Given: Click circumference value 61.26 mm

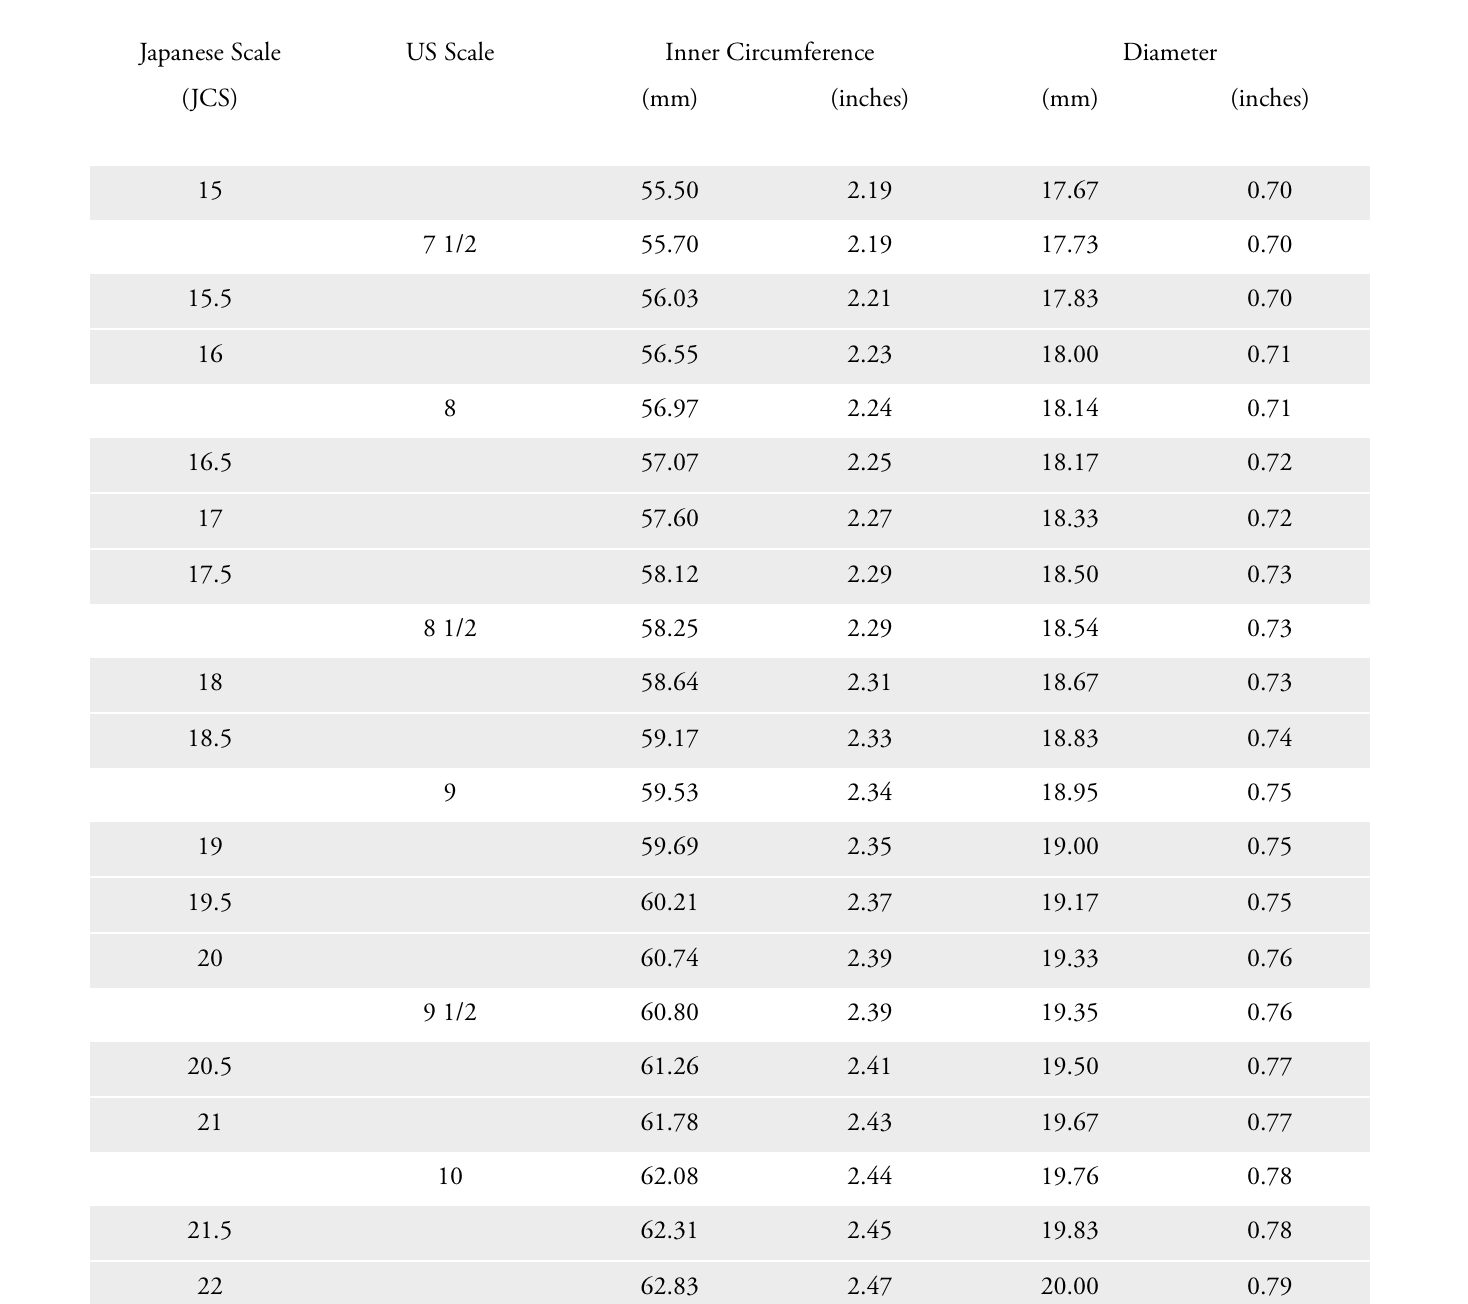Looking at the screenshot, I should click(x=669, y=1067).
